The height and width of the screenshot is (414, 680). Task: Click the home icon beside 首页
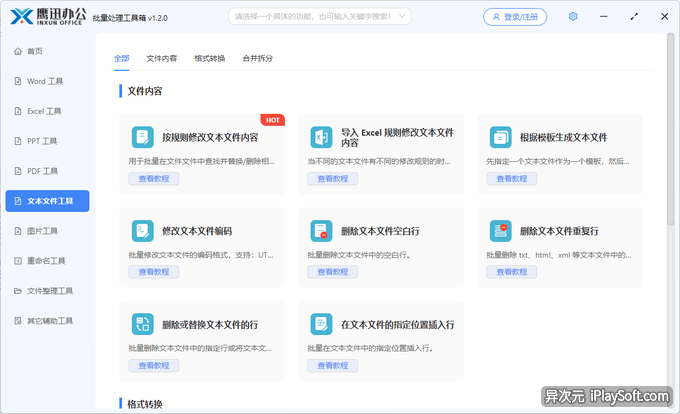tap(18, 51)
